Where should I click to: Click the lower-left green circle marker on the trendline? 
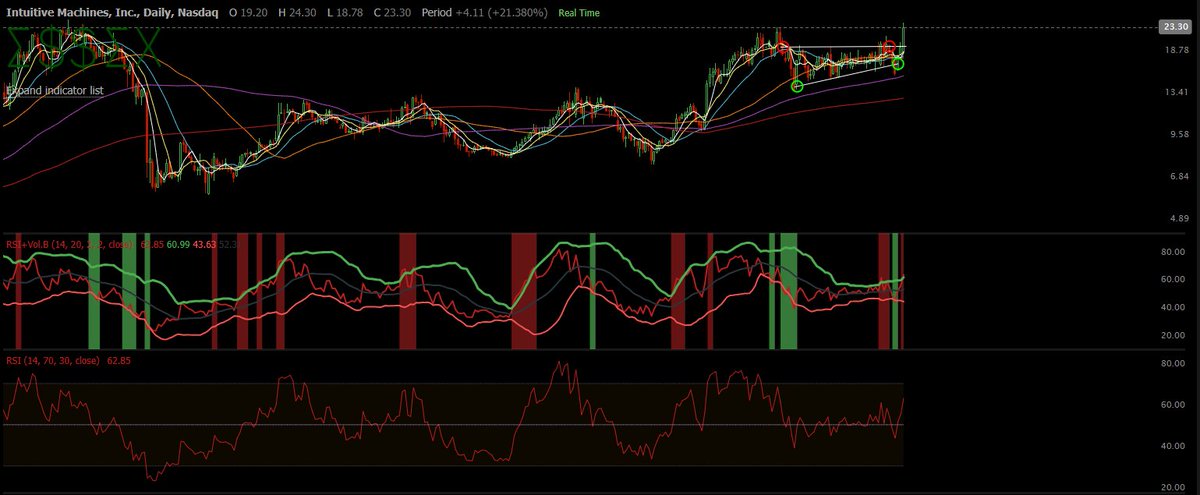(x=797, y=86)
